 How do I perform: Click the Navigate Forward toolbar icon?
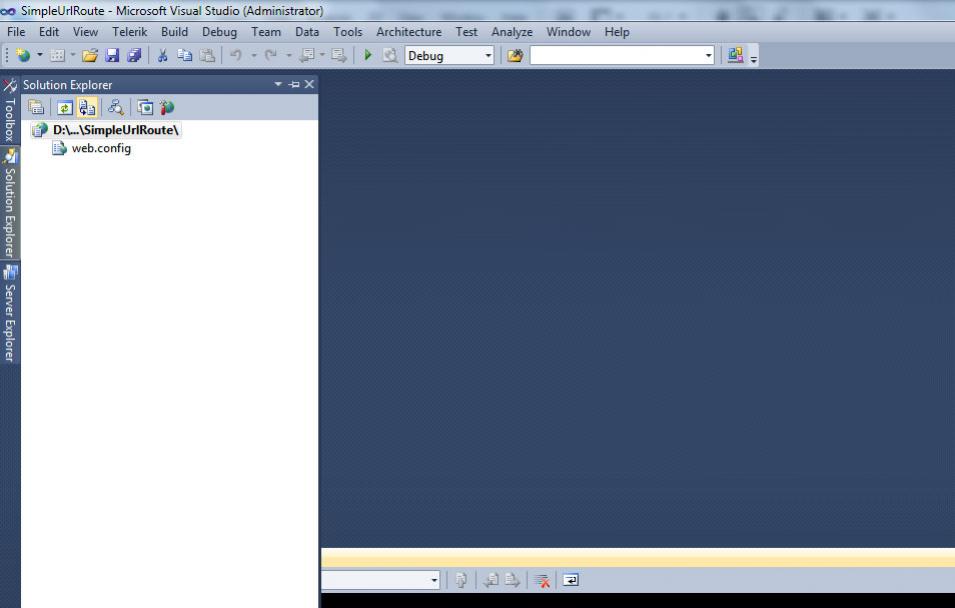tap(339, 56)
